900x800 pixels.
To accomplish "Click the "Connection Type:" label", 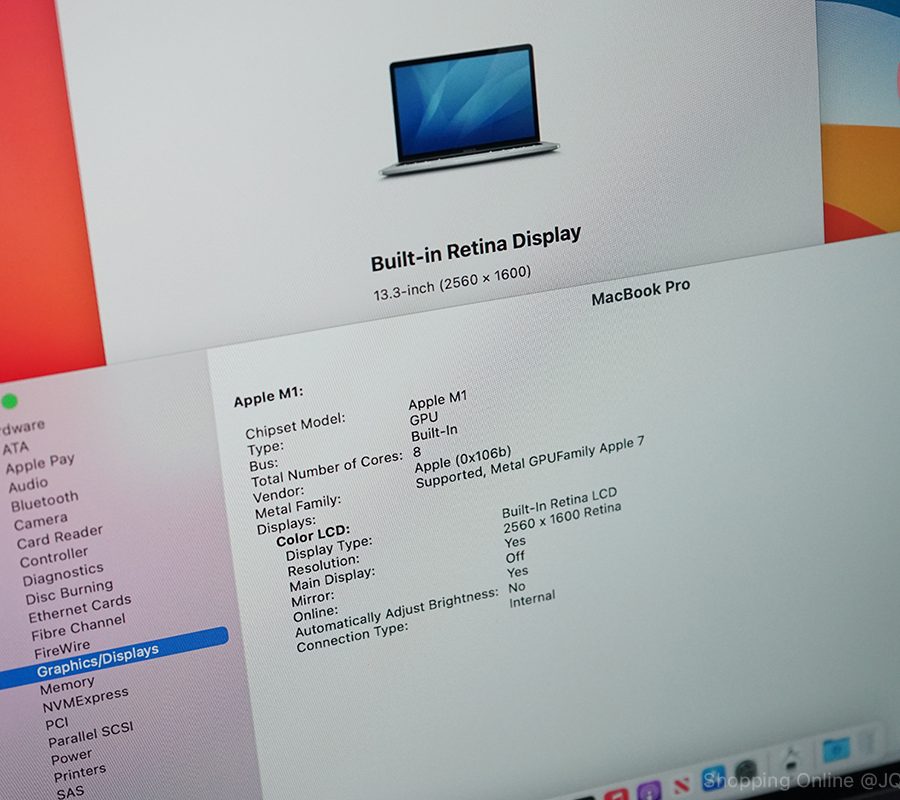I will pyautogui.click(x=352, y=638).
